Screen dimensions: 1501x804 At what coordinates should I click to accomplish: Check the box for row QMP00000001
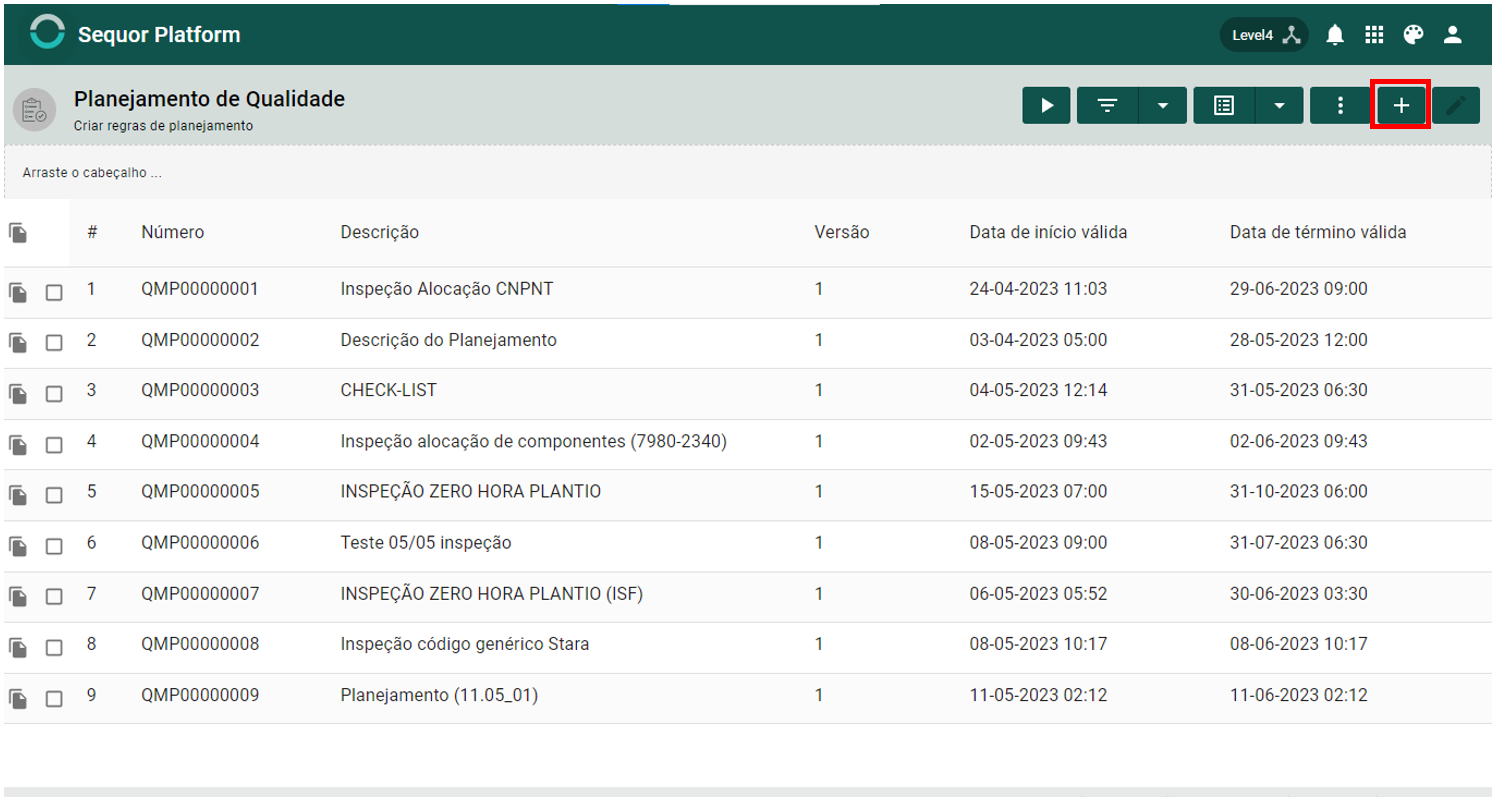coord(54,292)
